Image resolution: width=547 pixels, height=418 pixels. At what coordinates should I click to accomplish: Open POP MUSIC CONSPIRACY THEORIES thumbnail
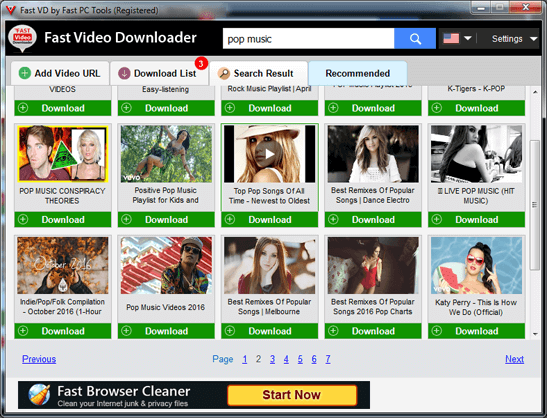(x=63, y=154)
